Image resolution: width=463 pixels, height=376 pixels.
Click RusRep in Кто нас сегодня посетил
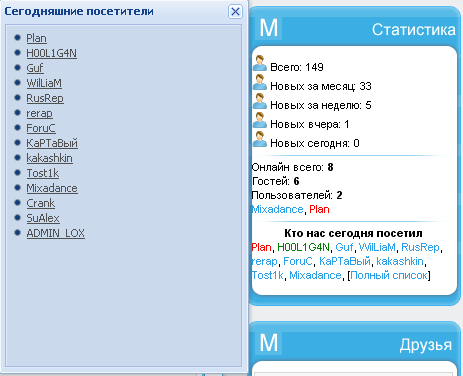click(420, 247)
